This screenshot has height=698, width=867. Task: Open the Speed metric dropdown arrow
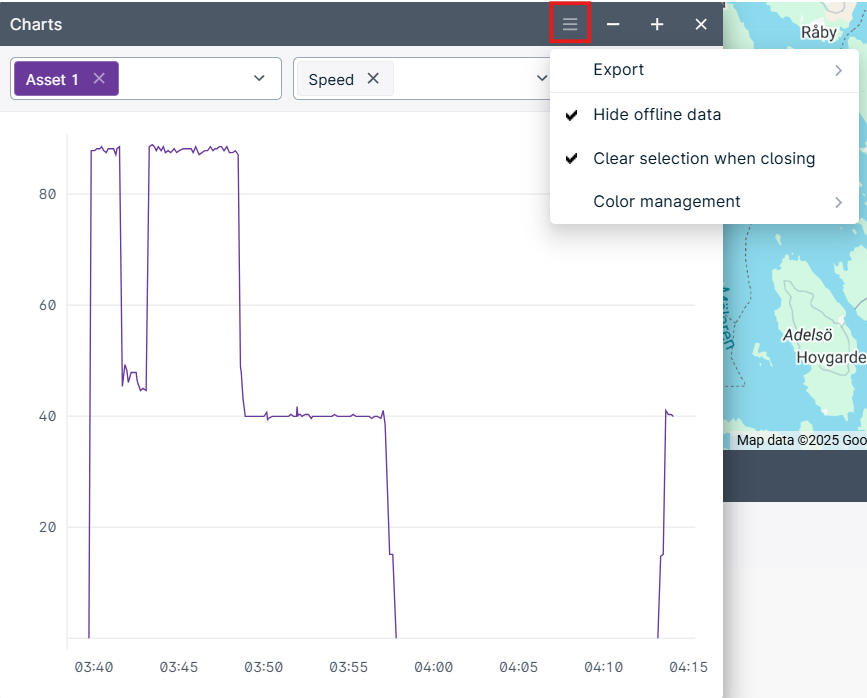(x=541, y=79)
